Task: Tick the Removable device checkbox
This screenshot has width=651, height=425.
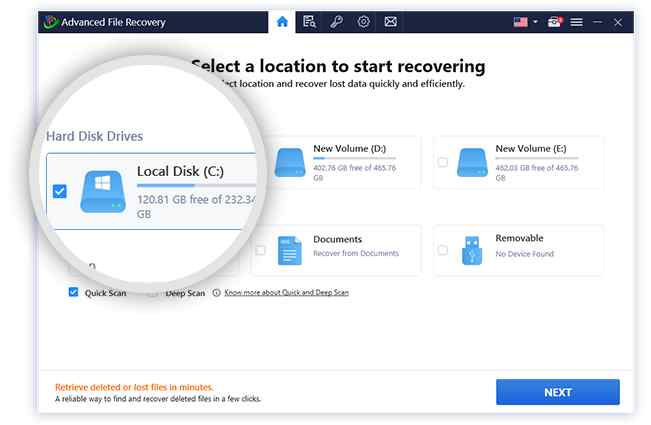Action: (x=442, y=250)
